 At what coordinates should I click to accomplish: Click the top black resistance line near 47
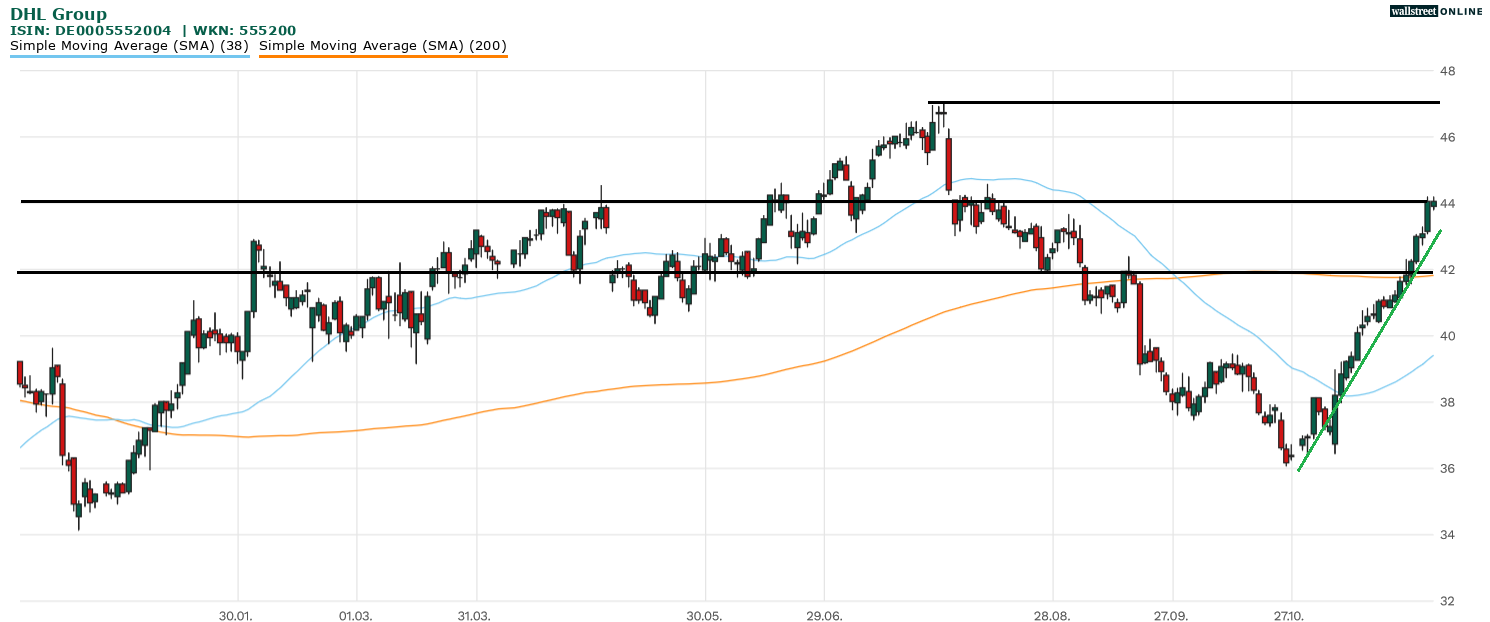point(1180,102)
